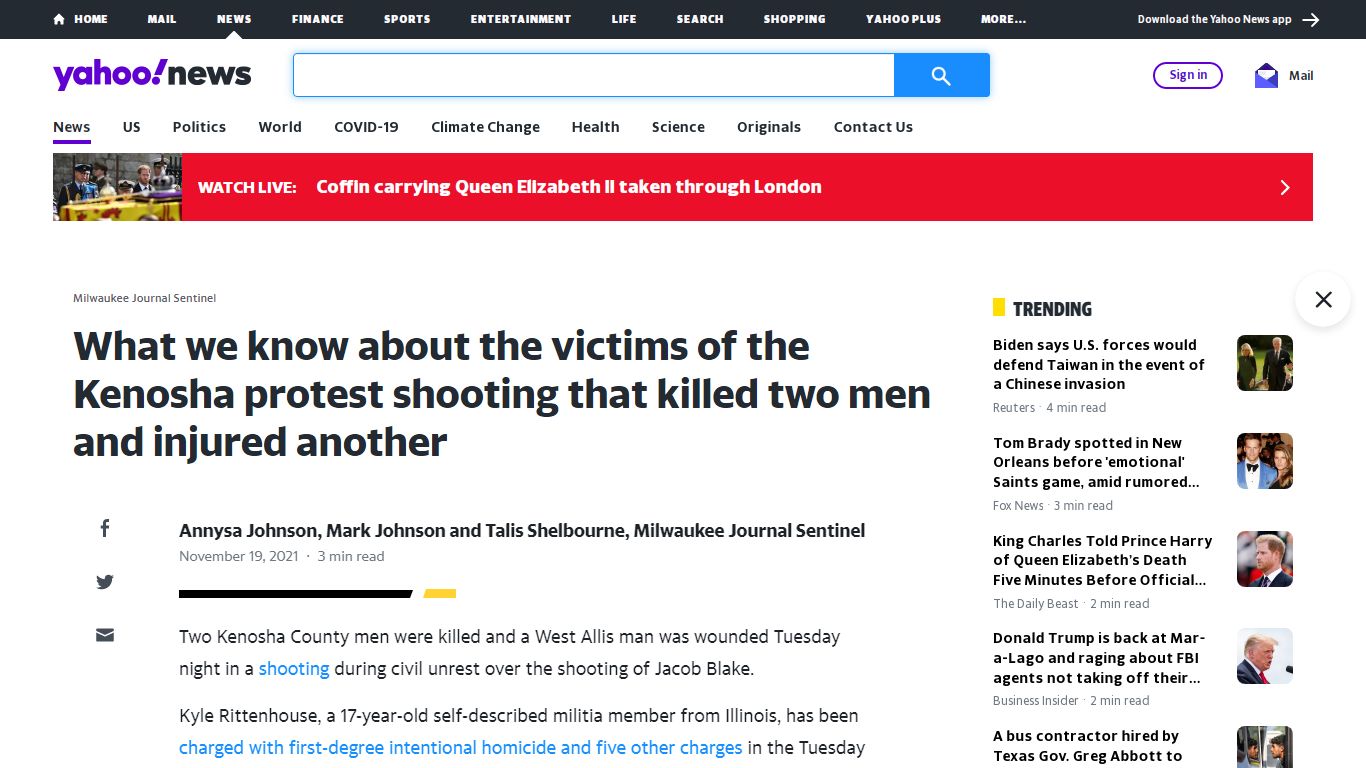This screenshot has width=1366, height=768.
Task: Select Finance in the top navigation
Action: (x=318, y=19)
